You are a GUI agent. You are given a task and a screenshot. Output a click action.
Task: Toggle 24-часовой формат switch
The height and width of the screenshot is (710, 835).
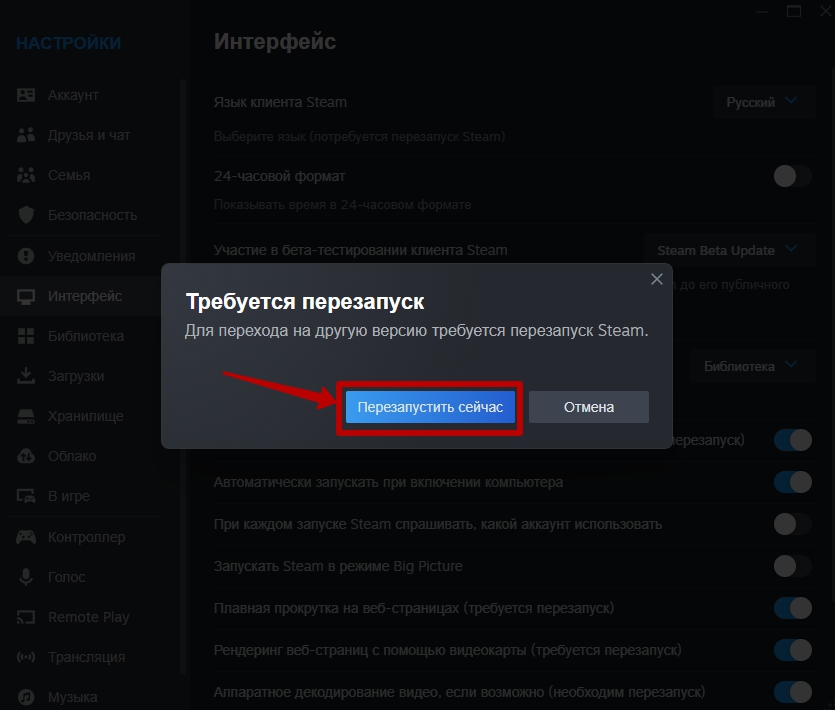(792, 176)
